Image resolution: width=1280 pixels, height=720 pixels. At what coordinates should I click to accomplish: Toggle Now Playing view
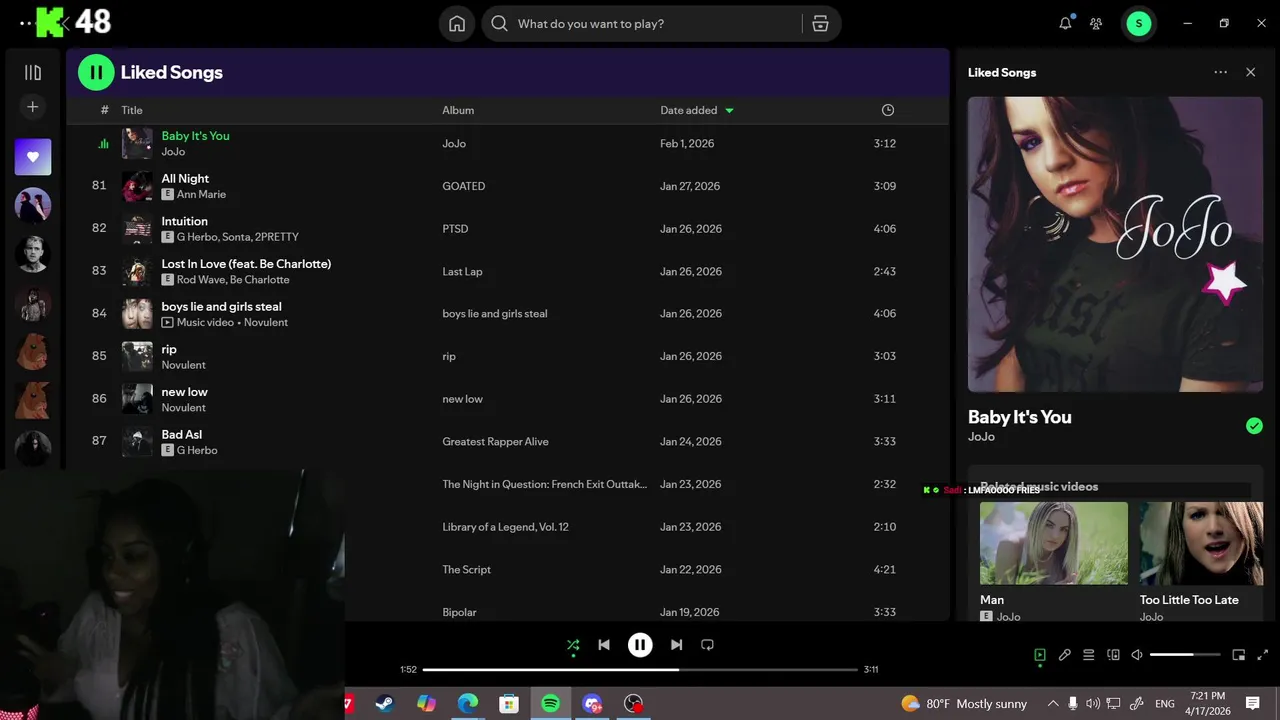coord(1040,655)
